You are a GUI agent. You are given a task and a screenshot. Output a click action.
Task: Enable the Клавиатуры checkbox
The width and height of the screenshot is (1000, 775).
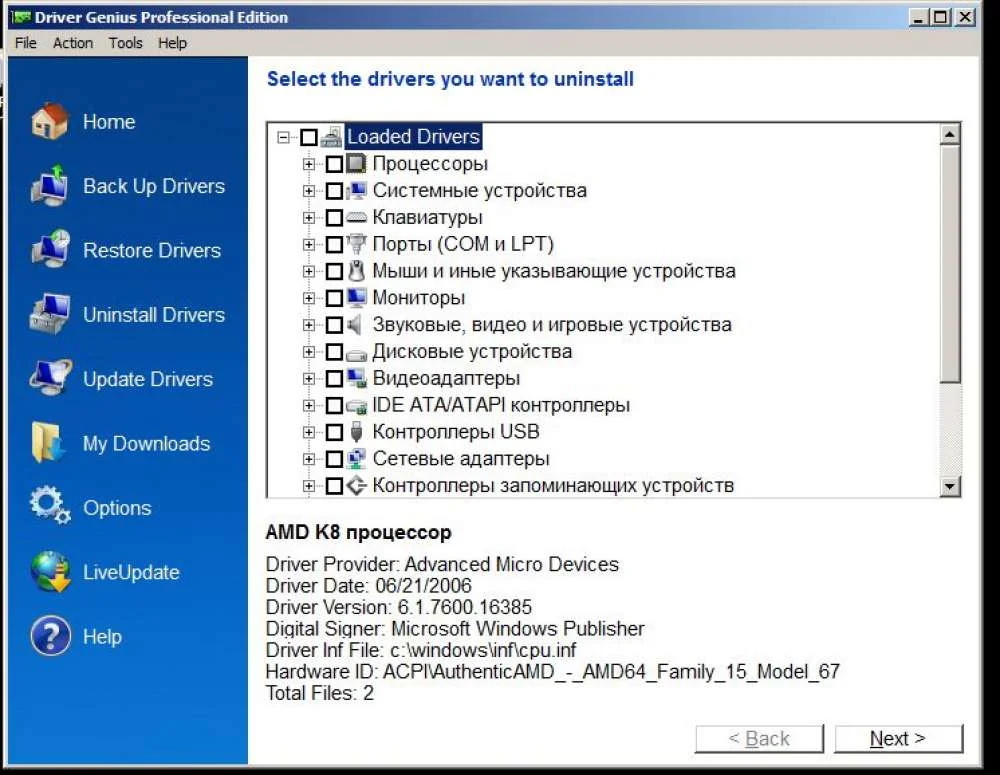point(334,218)
